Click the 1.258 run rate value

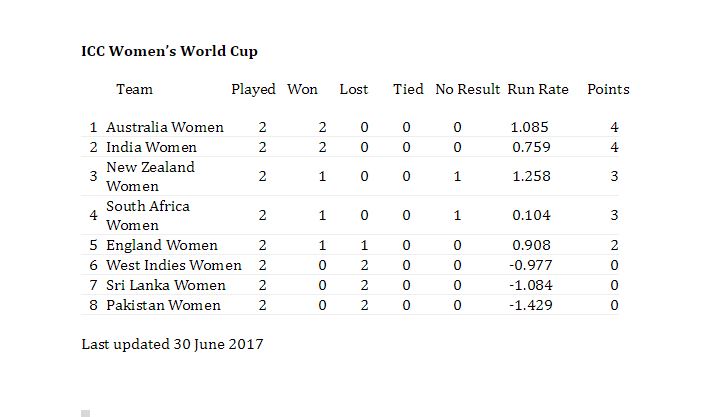point(531,176)
